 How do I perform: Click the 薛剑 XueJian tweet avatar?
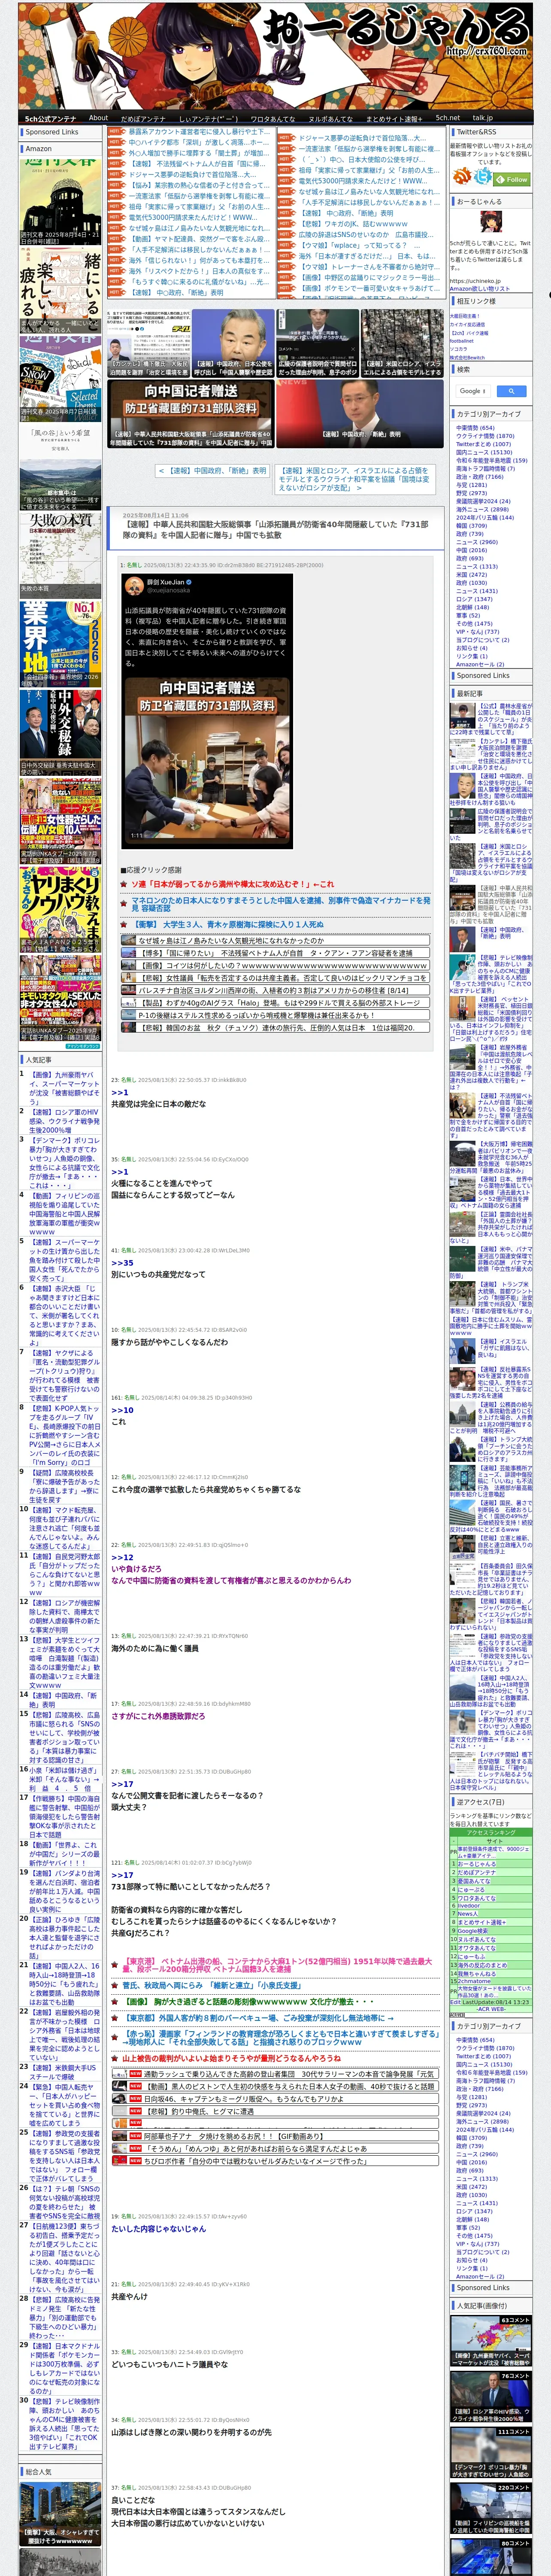click(133, 585)
